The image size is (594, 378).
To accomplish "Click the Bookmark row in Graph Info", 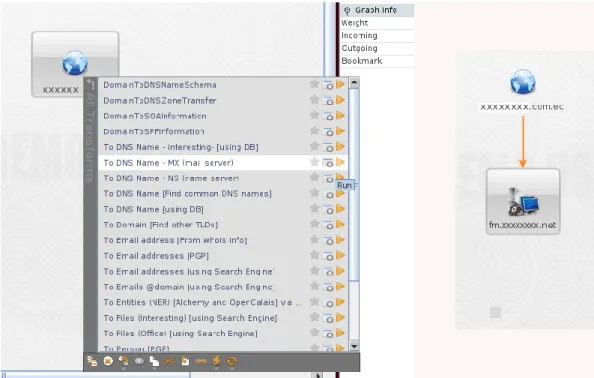I will pos(377,61).
